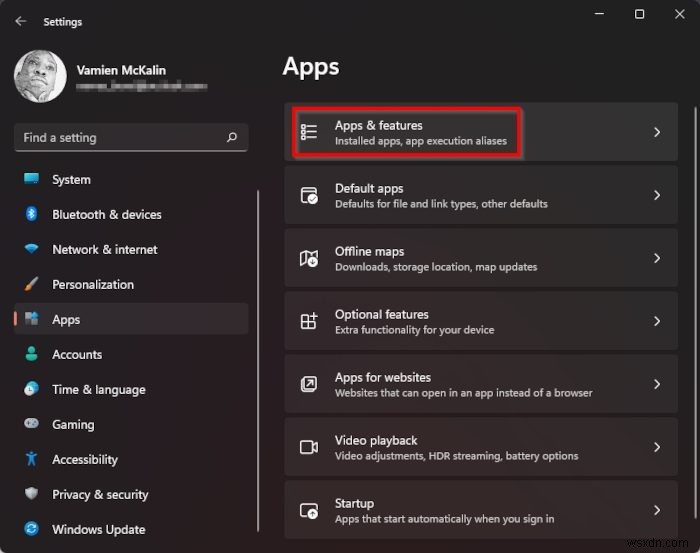Screen dimensions: 700x553
Task: Open Optional features title
Action: 382,314
